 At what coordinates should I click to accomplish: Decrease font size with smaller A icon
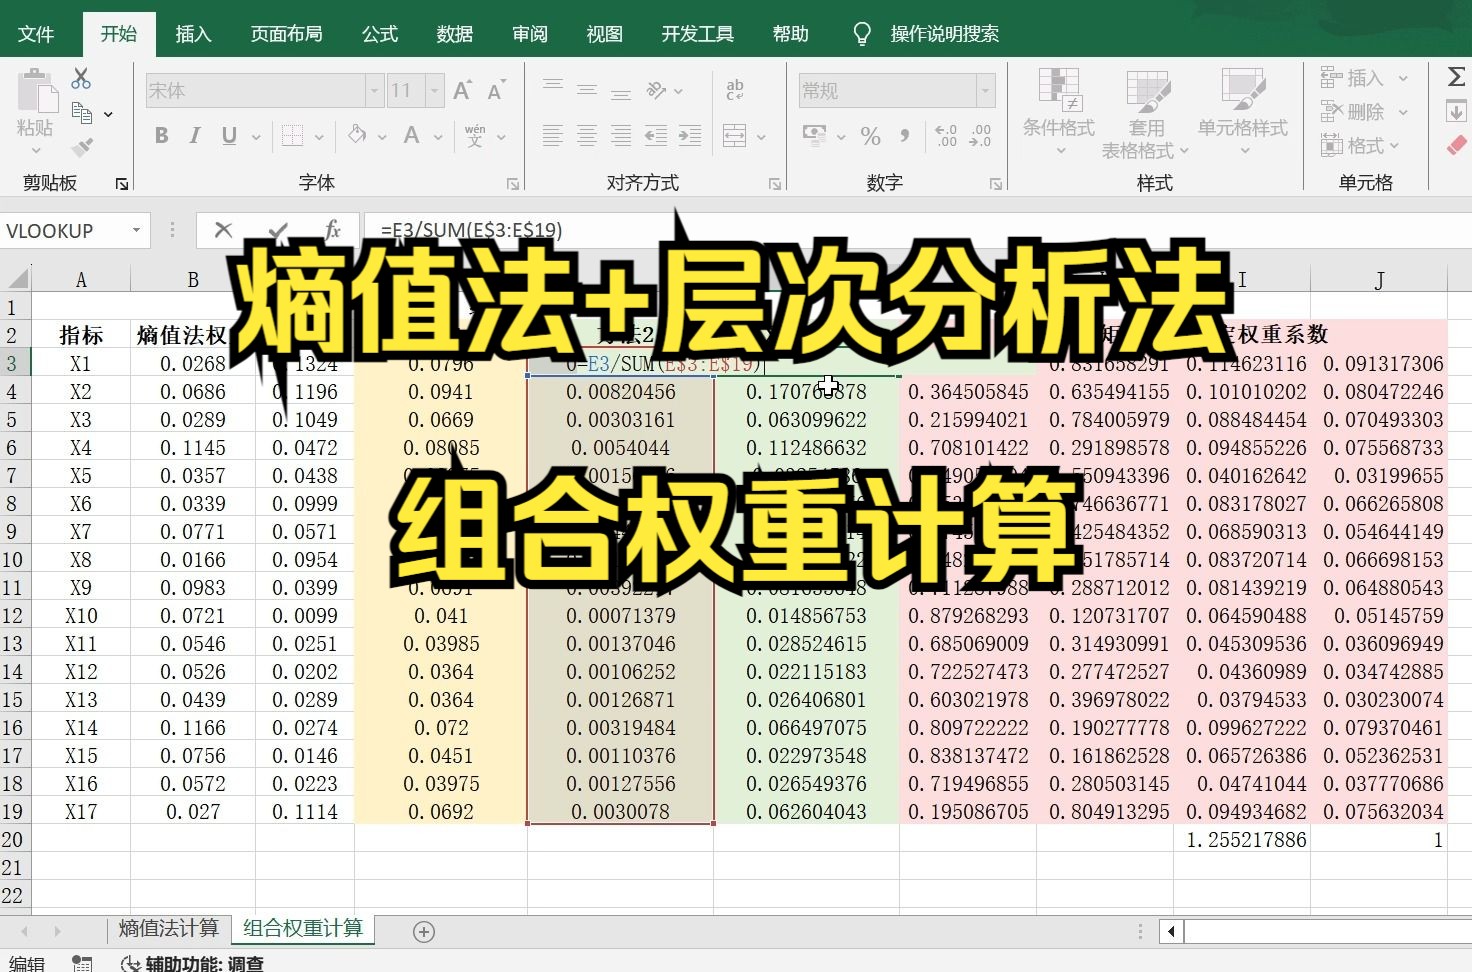(x=496, y=90)
